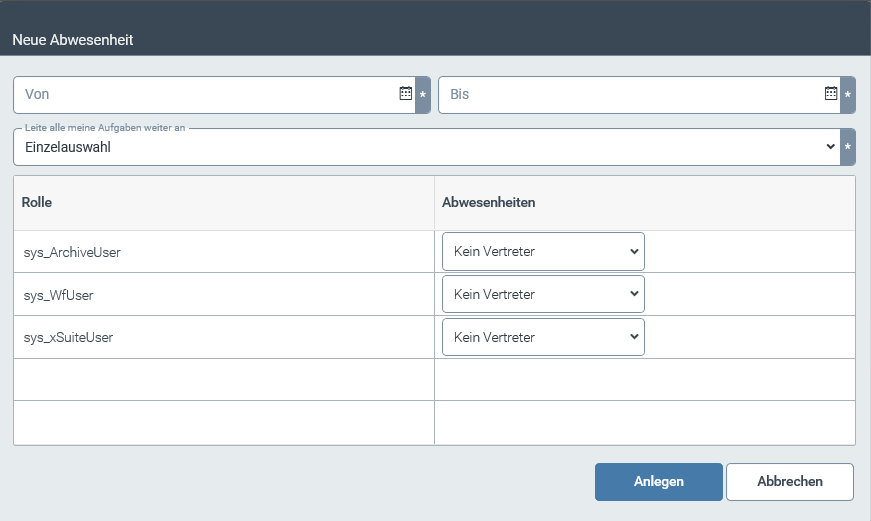Select the sys_WfUser role cell
Screen dimensions: 871x521
[58, 295]
